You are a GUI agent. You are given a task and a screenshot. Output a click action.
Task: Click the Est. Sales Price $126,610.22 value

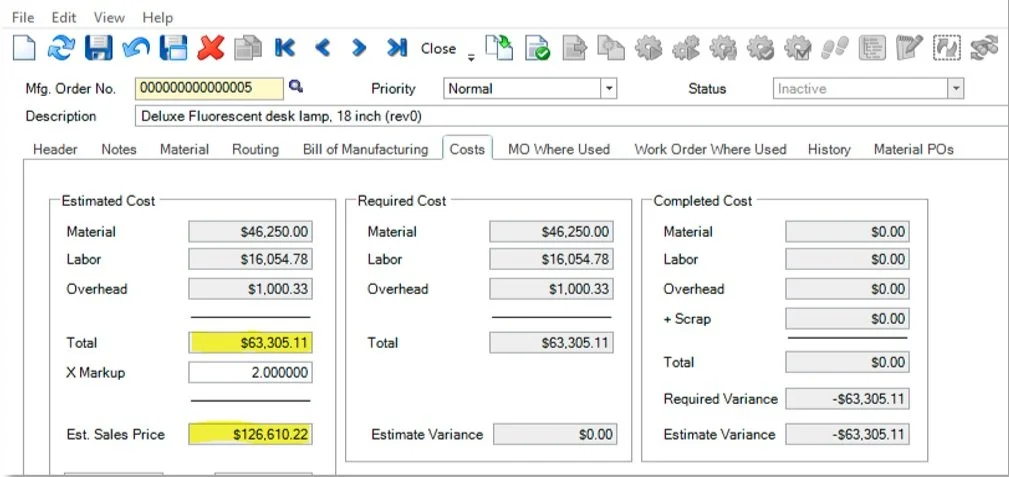click(250, 435)
